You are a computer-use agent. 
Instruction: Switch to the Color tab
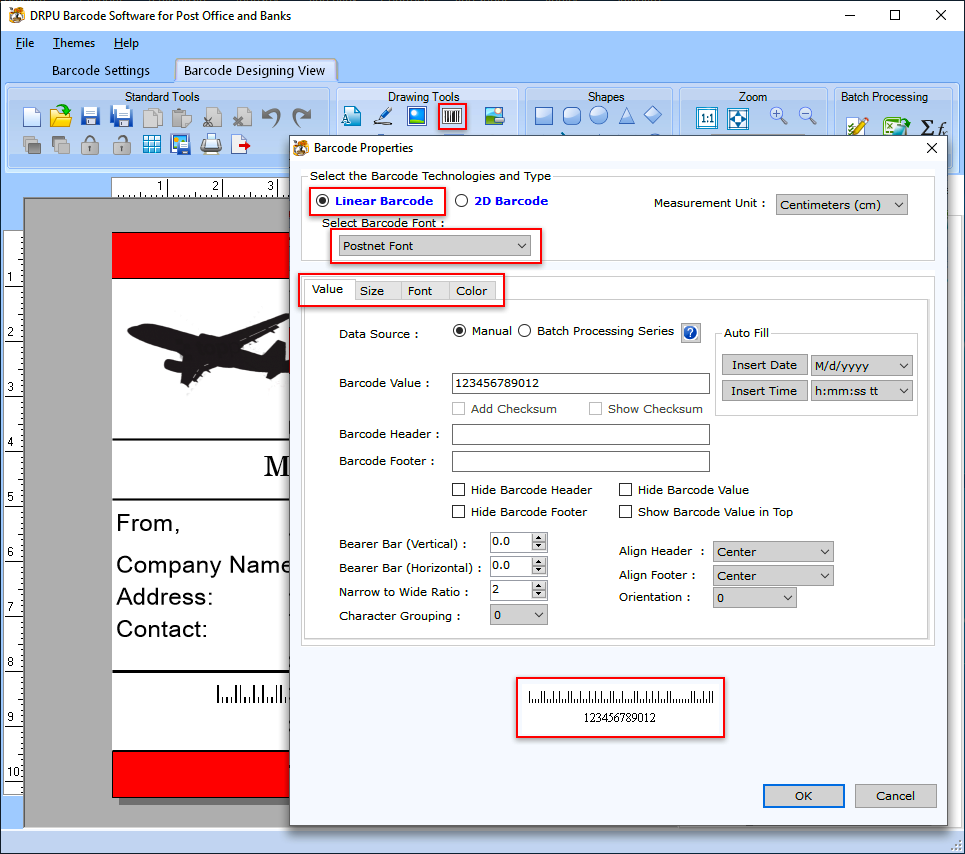pyautogui.click(x=471, y=290)
